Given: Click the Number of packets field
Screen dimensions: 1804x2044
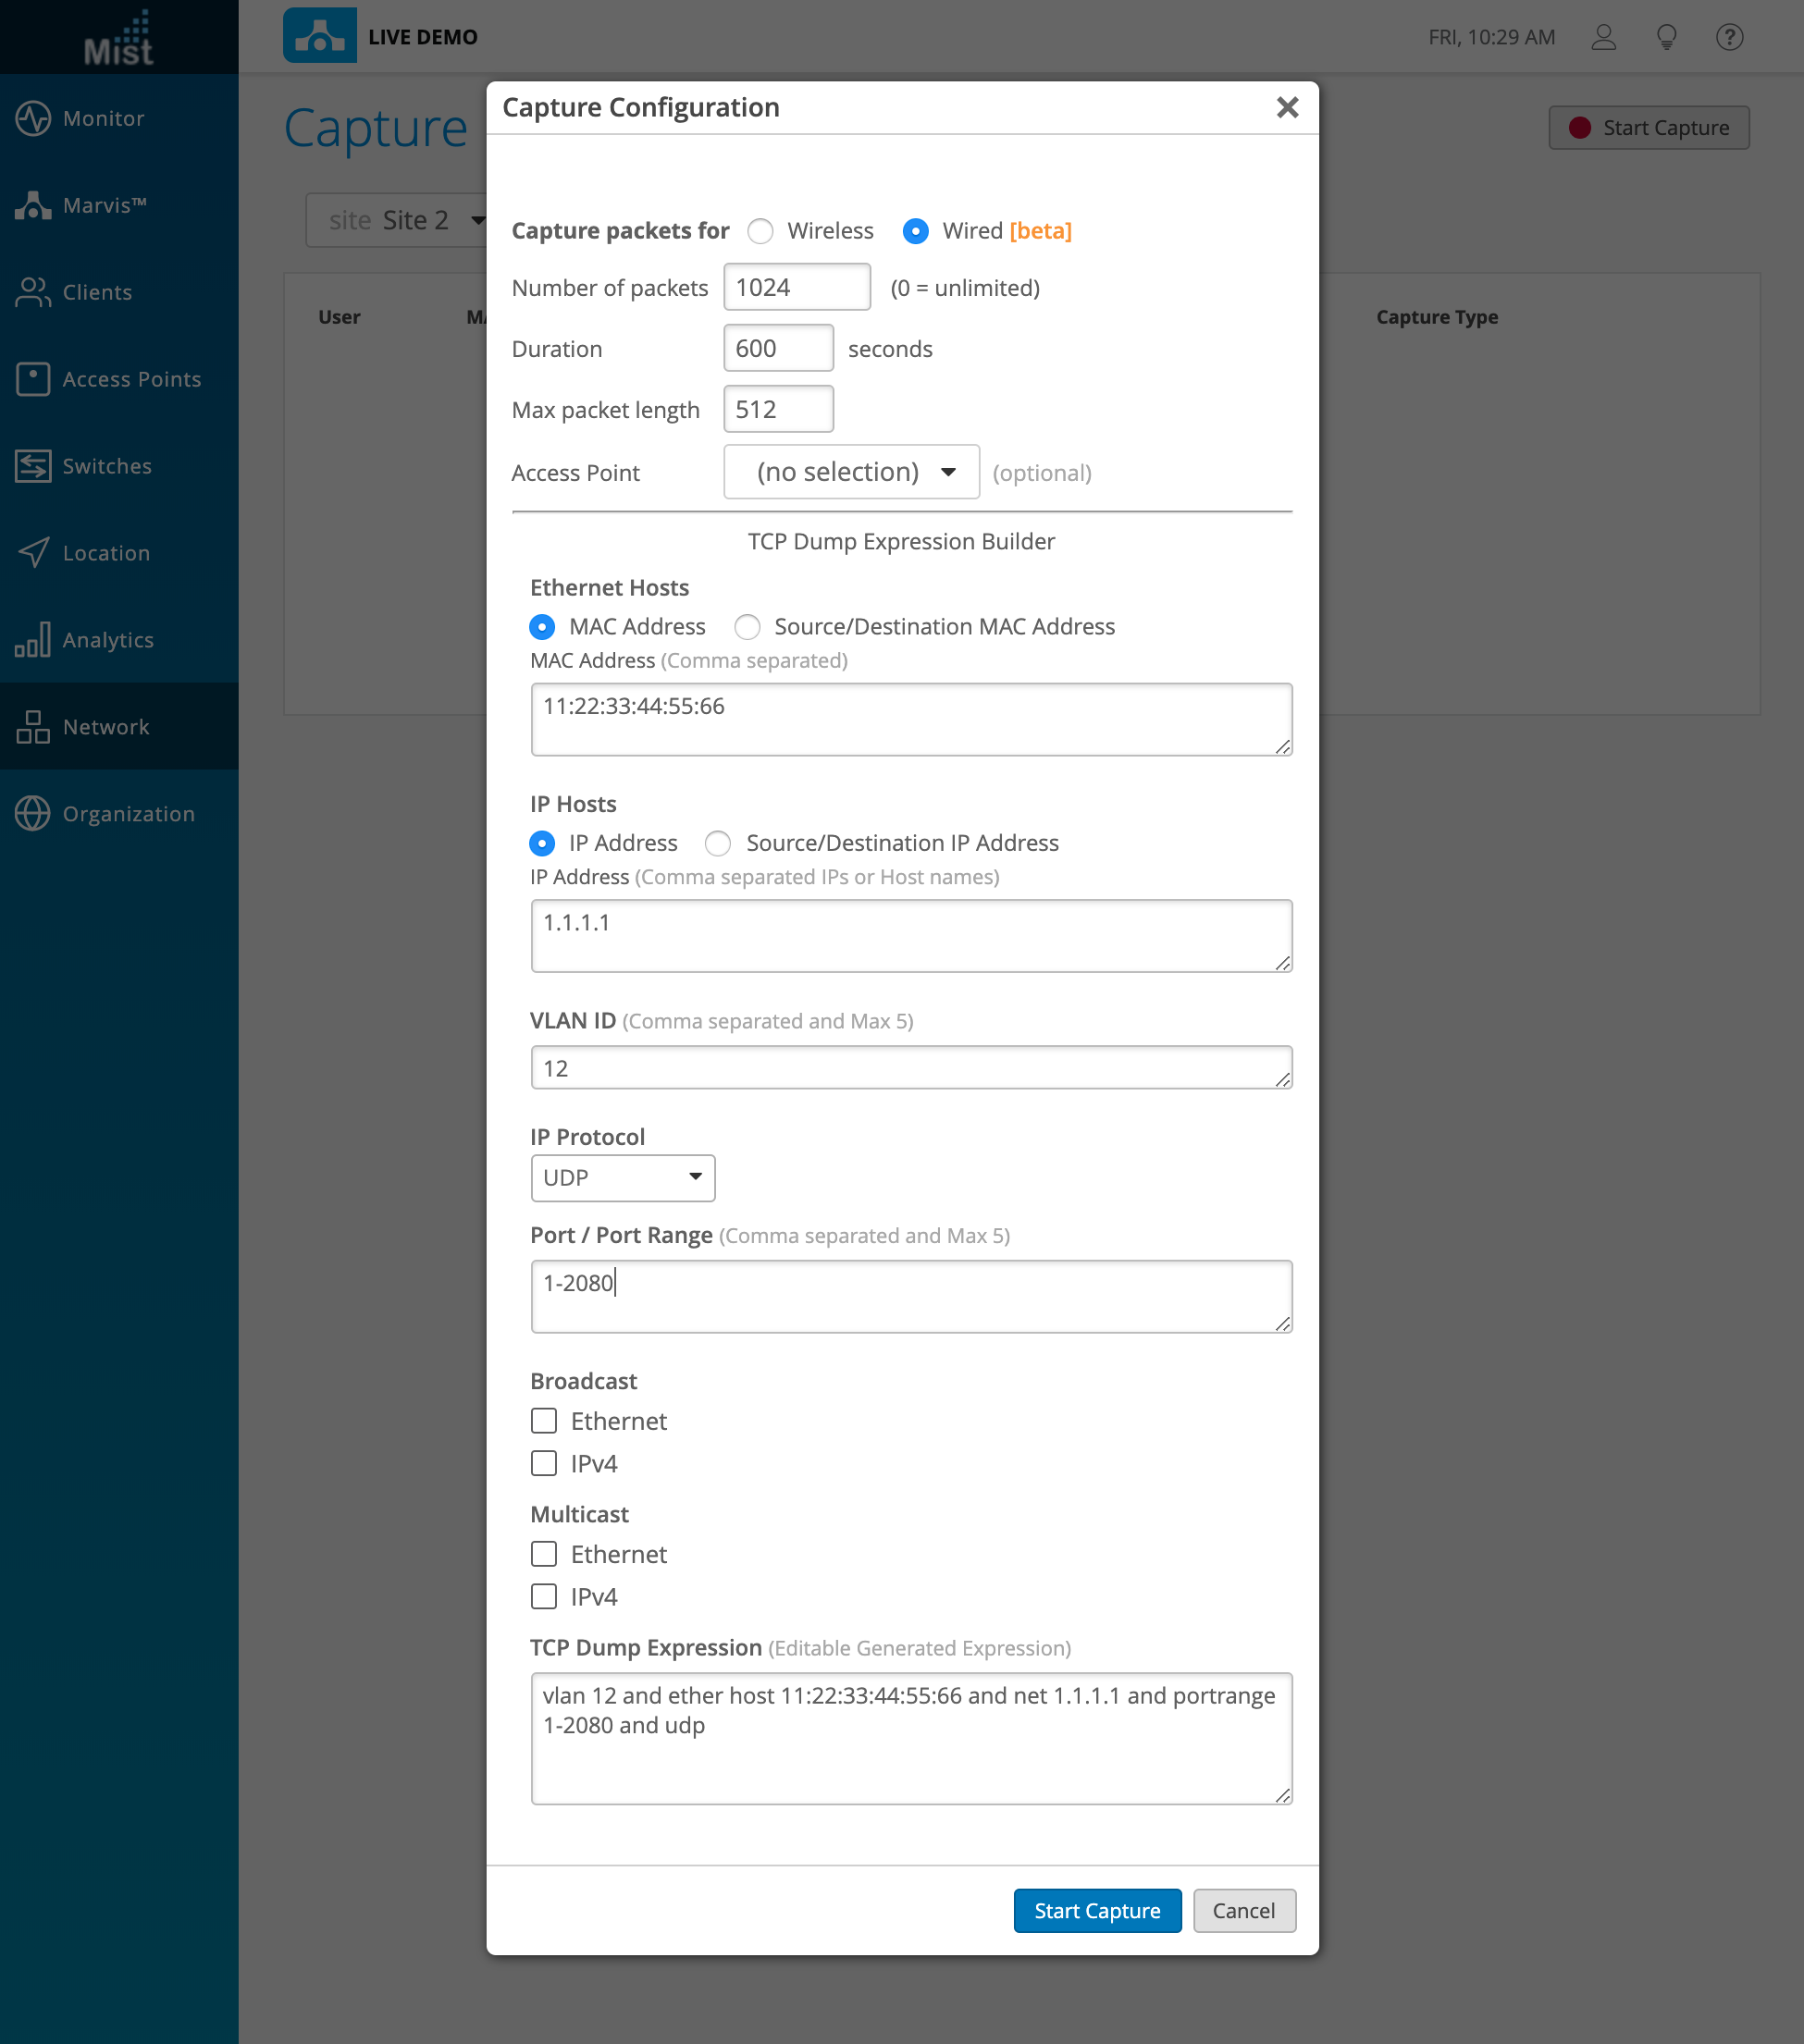Looking at the screenshot, I should pos(796,288).
